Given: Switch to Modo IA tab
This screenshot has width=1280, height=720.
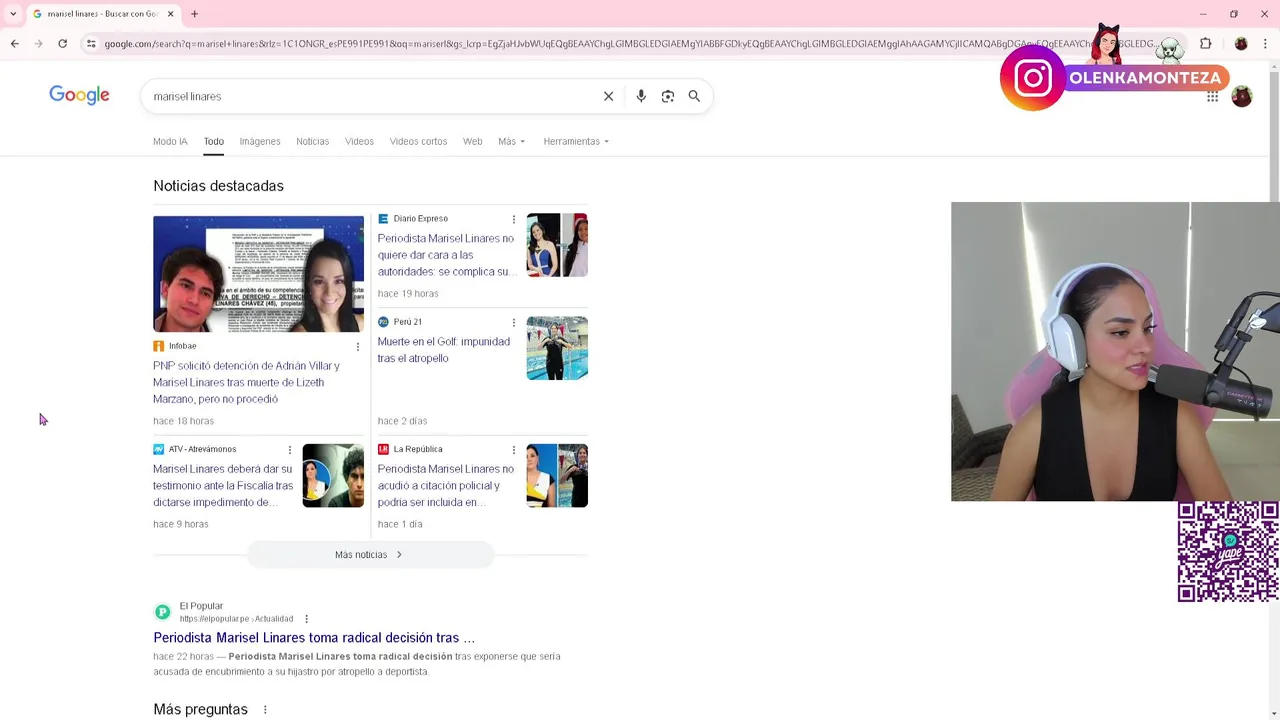Looking at the screenshot, I should (x=170, y=141).
